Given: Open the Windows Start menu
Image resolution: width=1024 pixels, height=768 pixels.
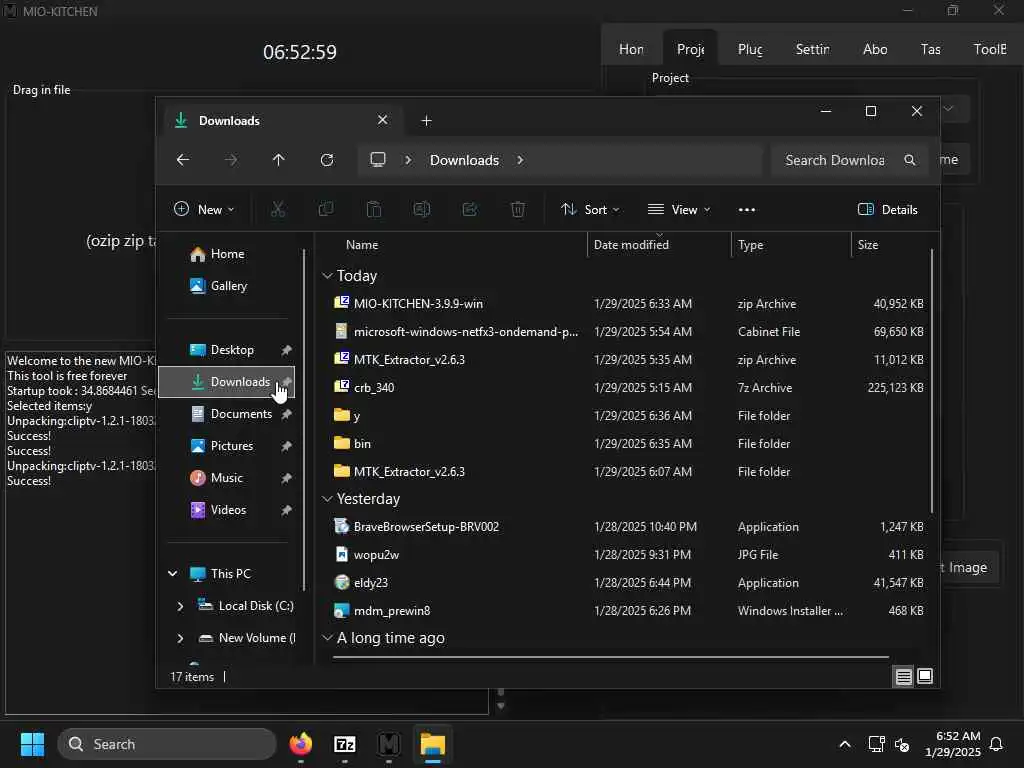Looking at the screenshot, I should 32,744.
